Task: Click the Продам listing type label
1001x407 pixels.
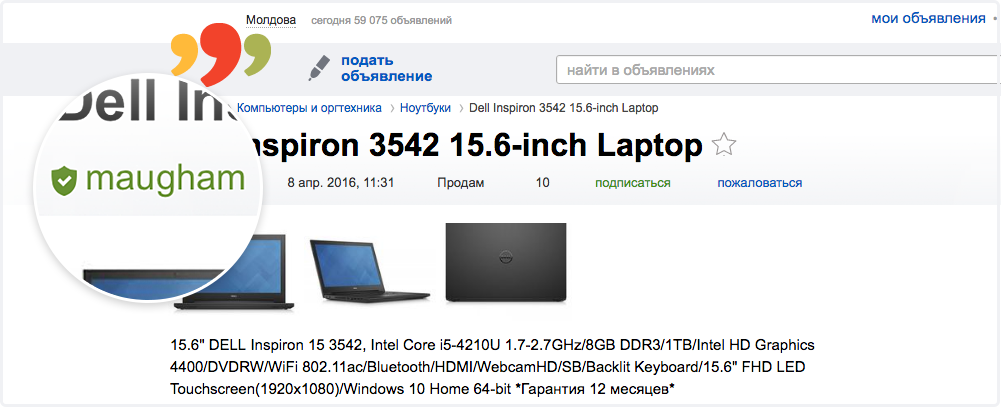Action: tap(461, 183)
